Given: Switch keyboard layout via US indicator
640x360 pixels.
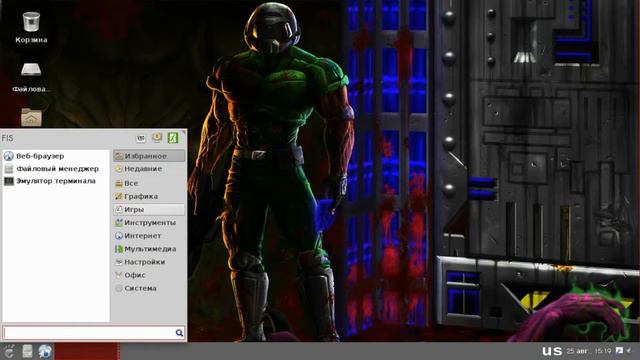Looking at the screenshot, I should click(x=552, y=351).
